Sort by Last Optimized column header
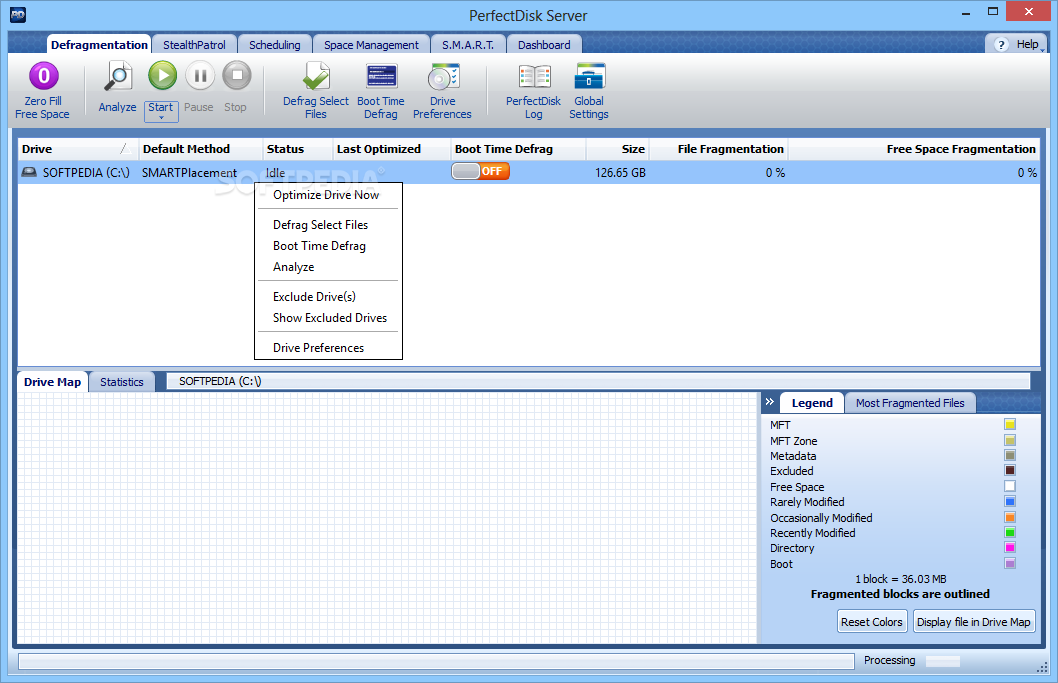This screenshot has width=1058, height=683. [391, 149]
